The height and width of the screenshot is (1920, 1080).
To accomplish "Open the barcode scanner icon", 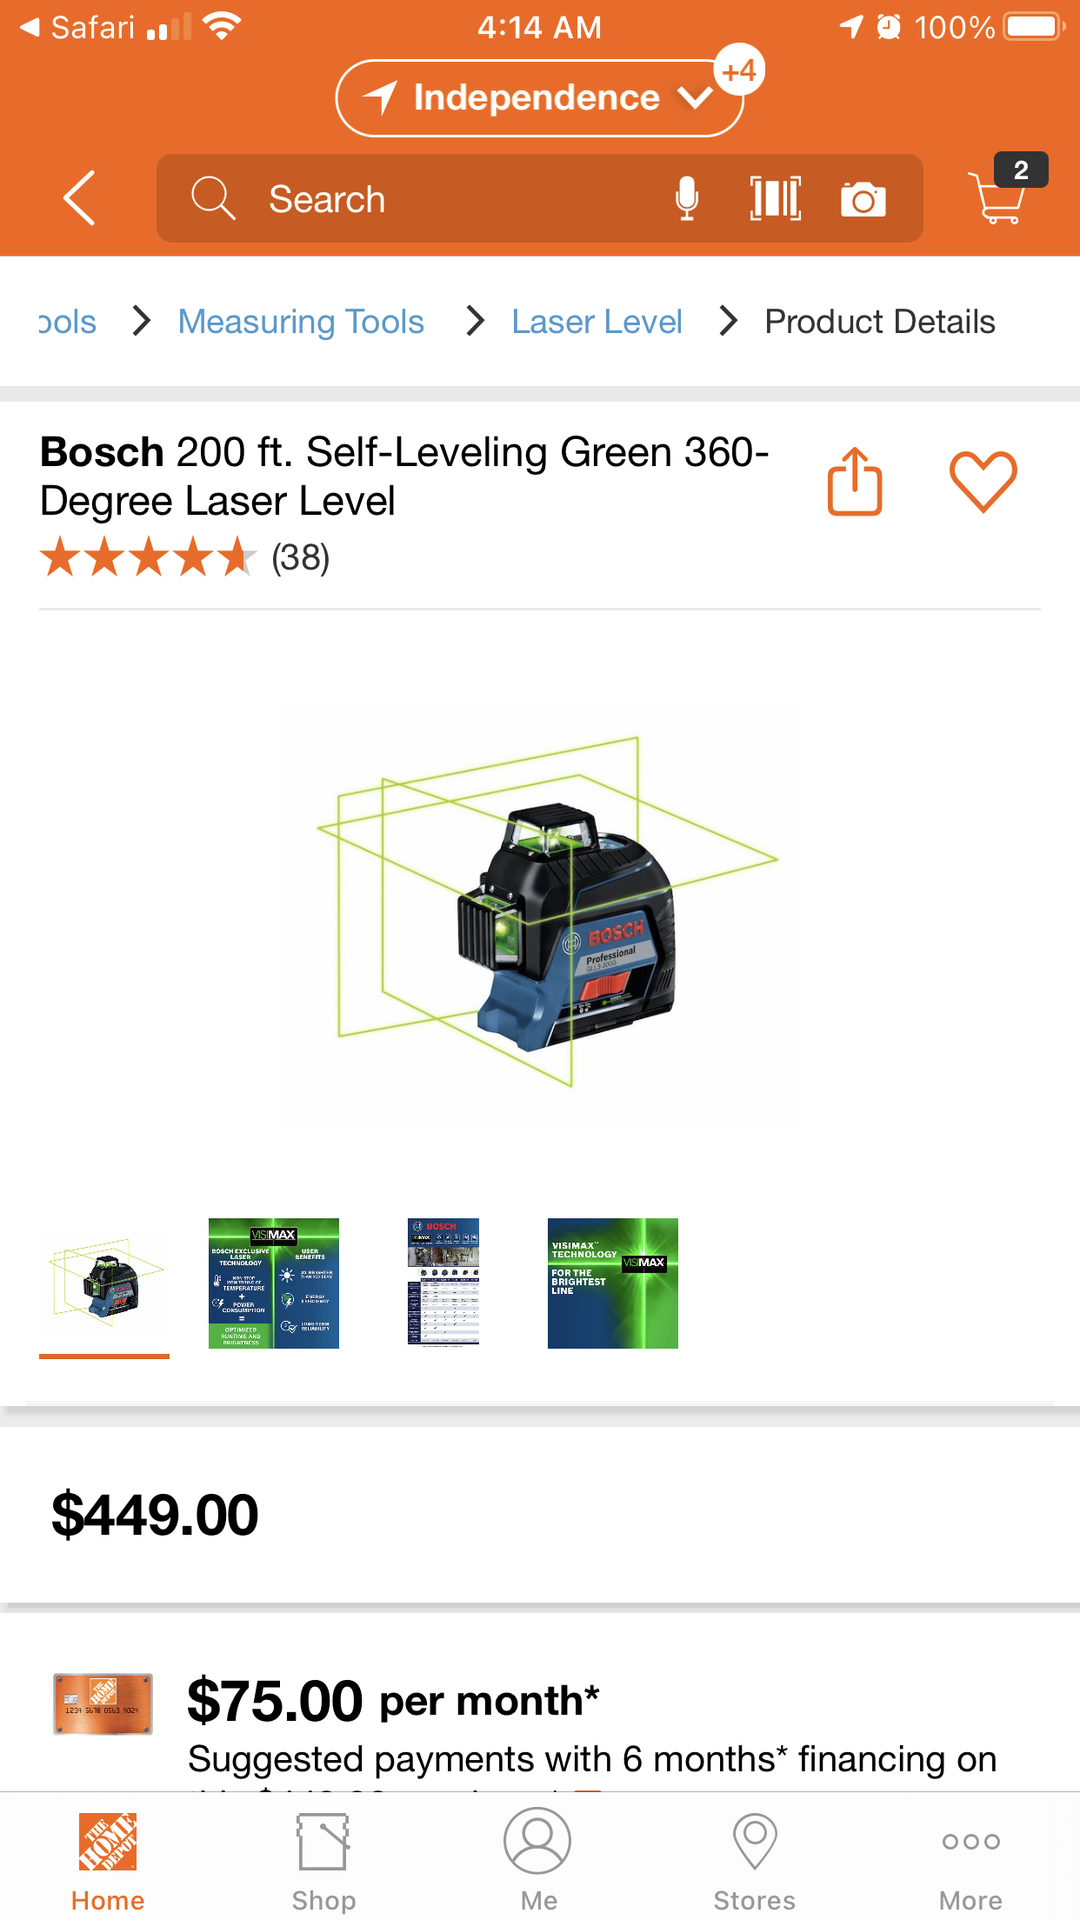I will (775, 198).
